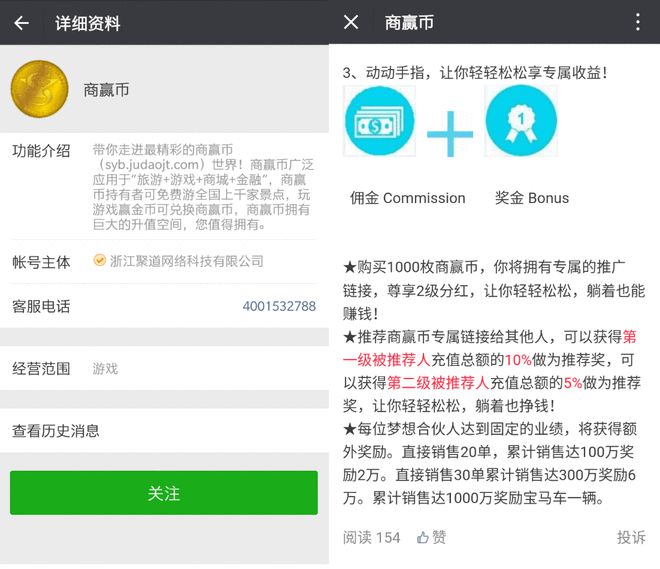The width and height of the screenshot is (660, 569).
Task: Tap the 商赢币 article title in header
Action: pyautogui.click(x=409, y=22)
